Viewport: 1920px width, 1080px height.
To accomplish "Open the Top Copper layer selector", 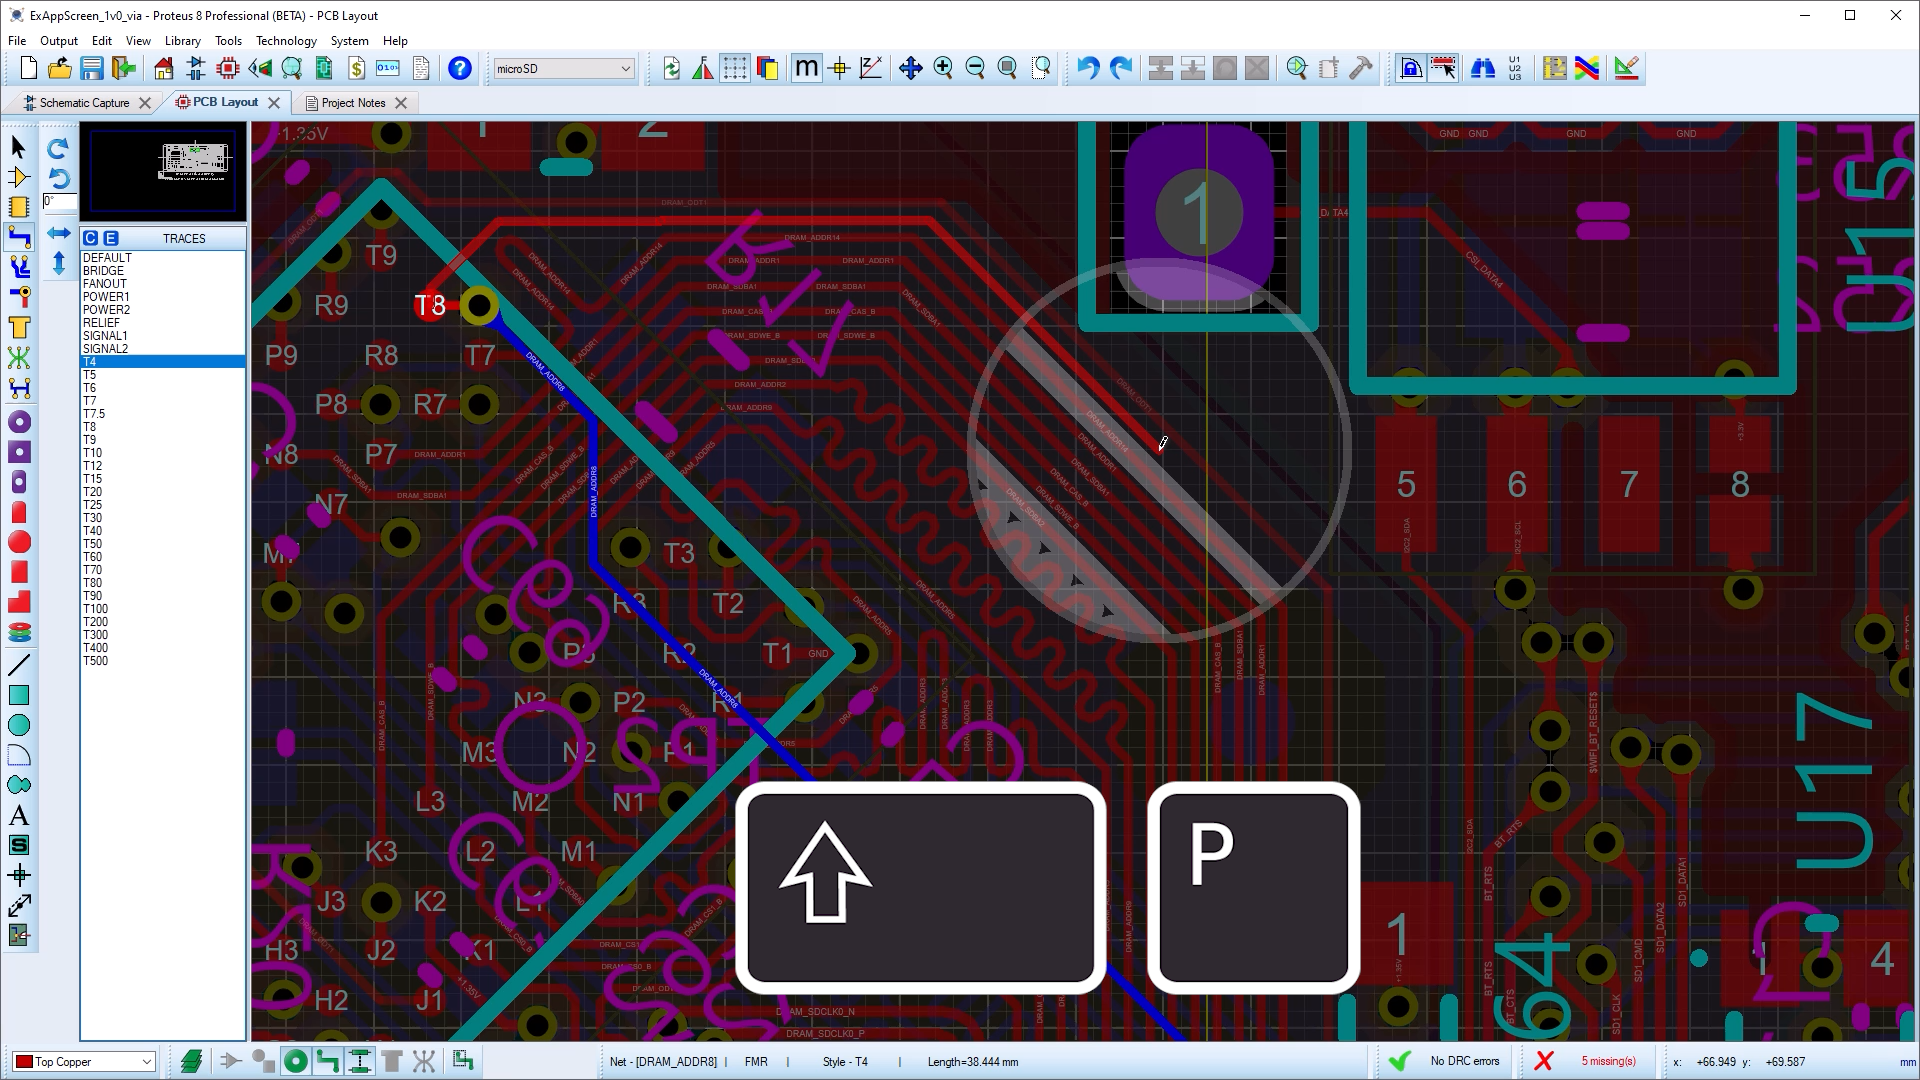I will (148, 1061).
